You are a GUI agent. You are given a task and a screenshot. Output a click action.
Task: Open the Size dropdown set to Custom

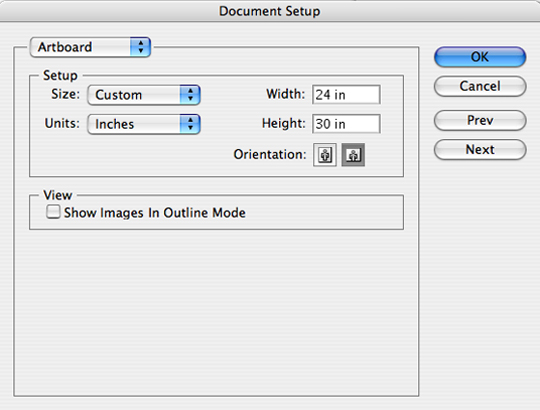click(x=144, y=95)
